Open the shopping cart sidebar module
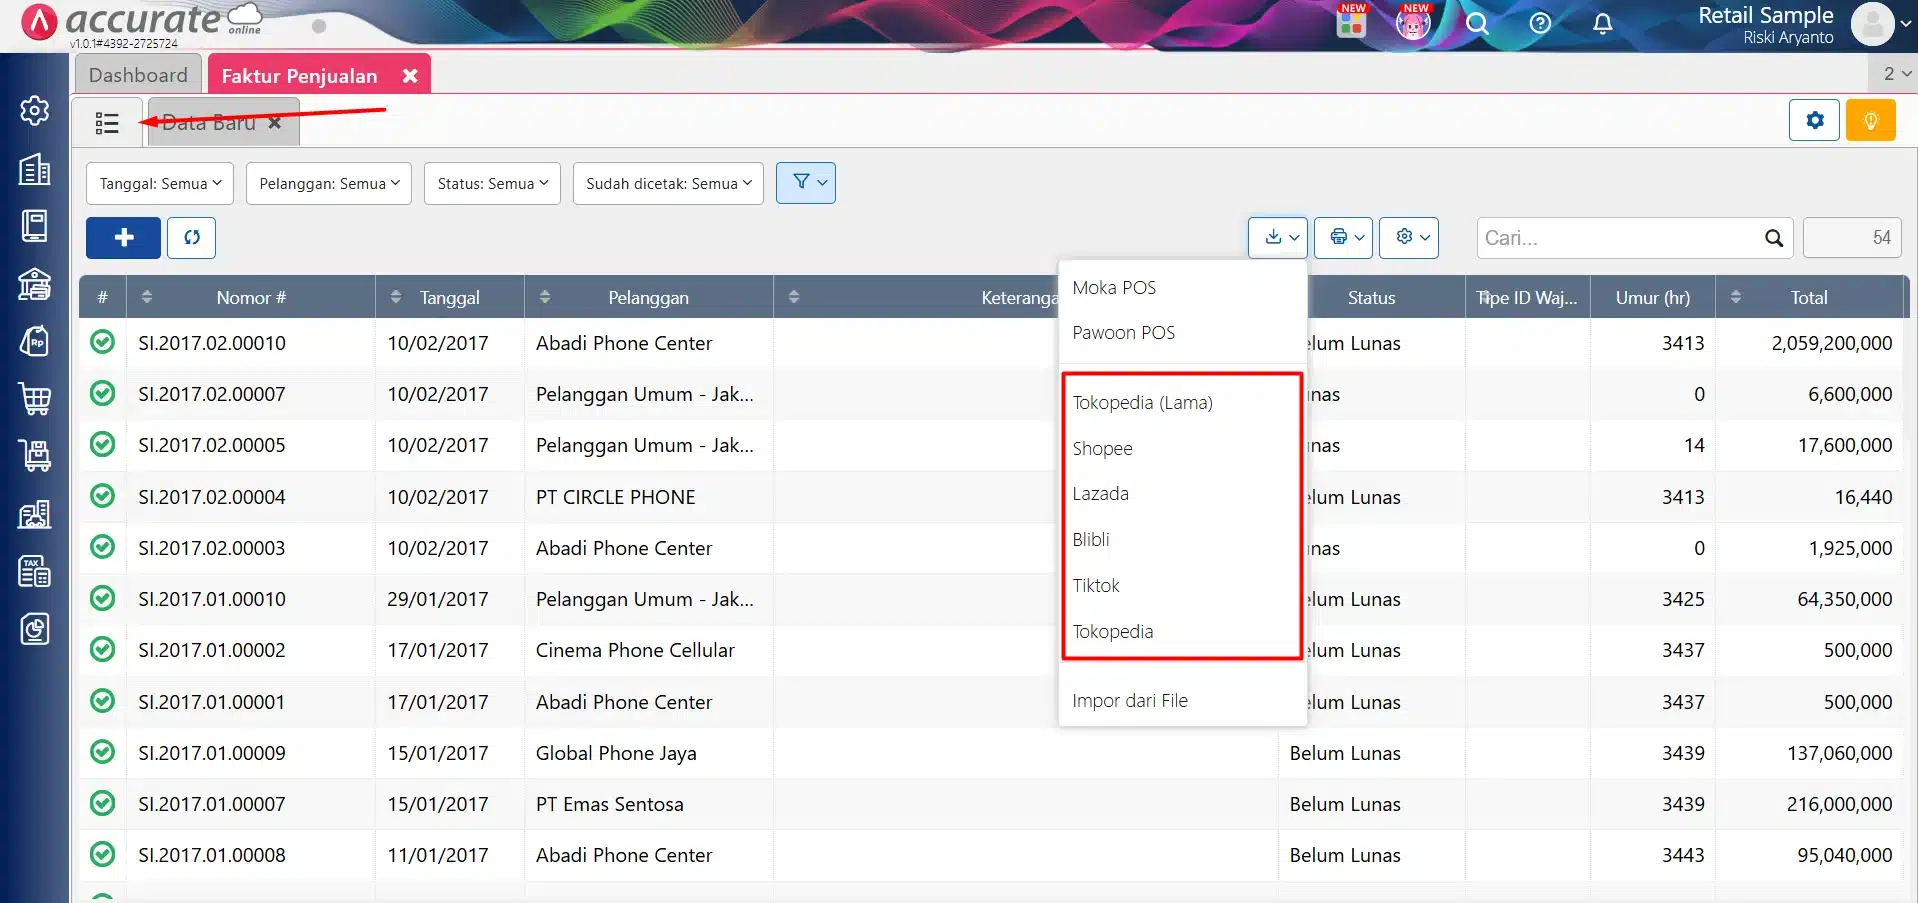The height and width of the screenshot is (903, 1918). click(x=35, y=399)
